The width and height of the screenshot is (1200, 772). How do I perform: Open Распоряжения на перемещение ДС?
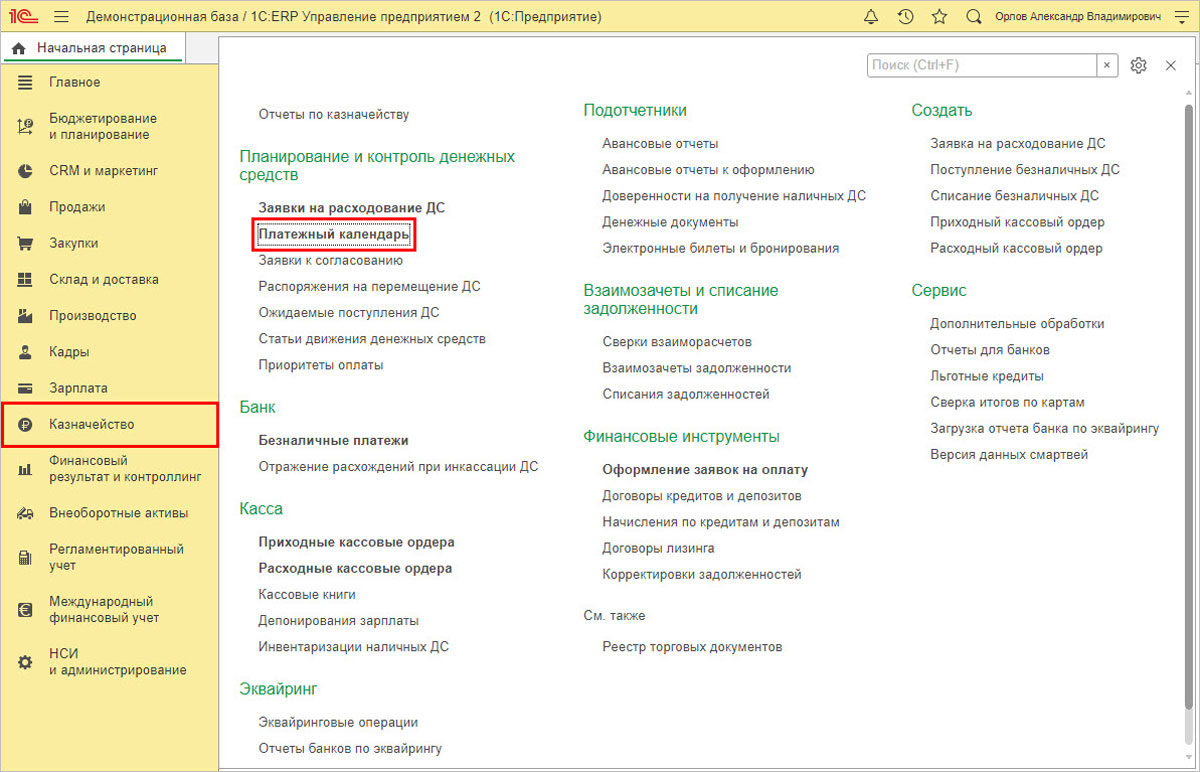(x=370, y=286)
